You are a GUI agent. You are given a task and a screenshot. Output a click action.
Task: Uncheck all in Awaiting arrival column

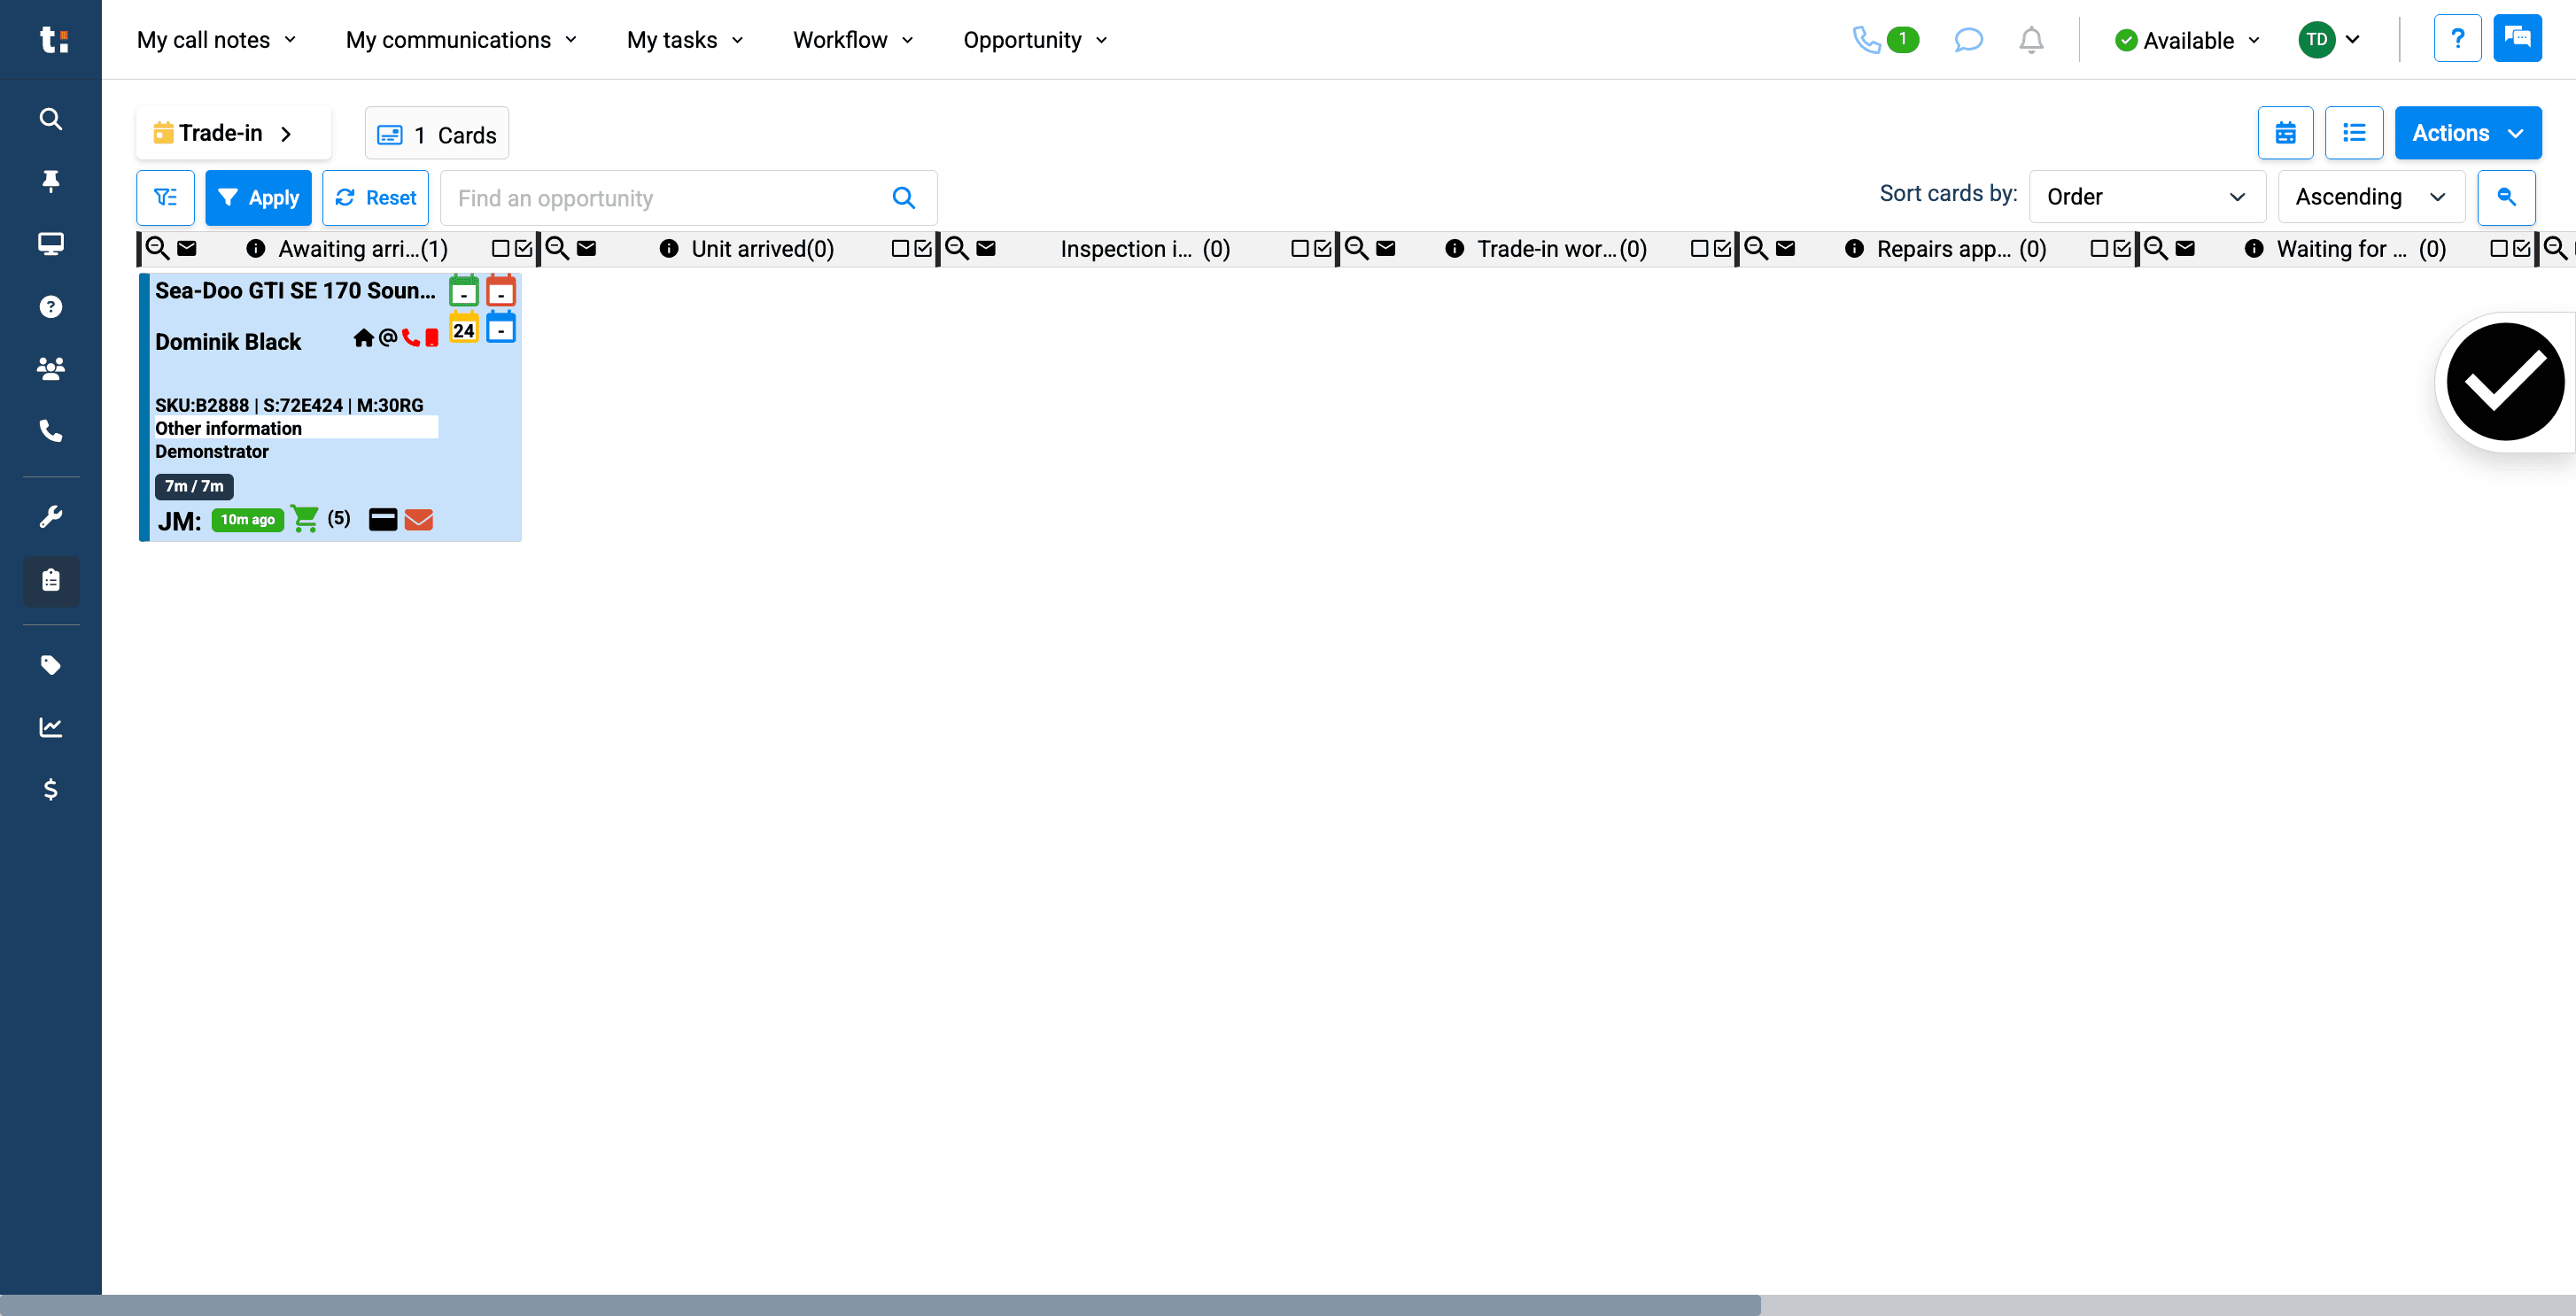pos(500,248)
